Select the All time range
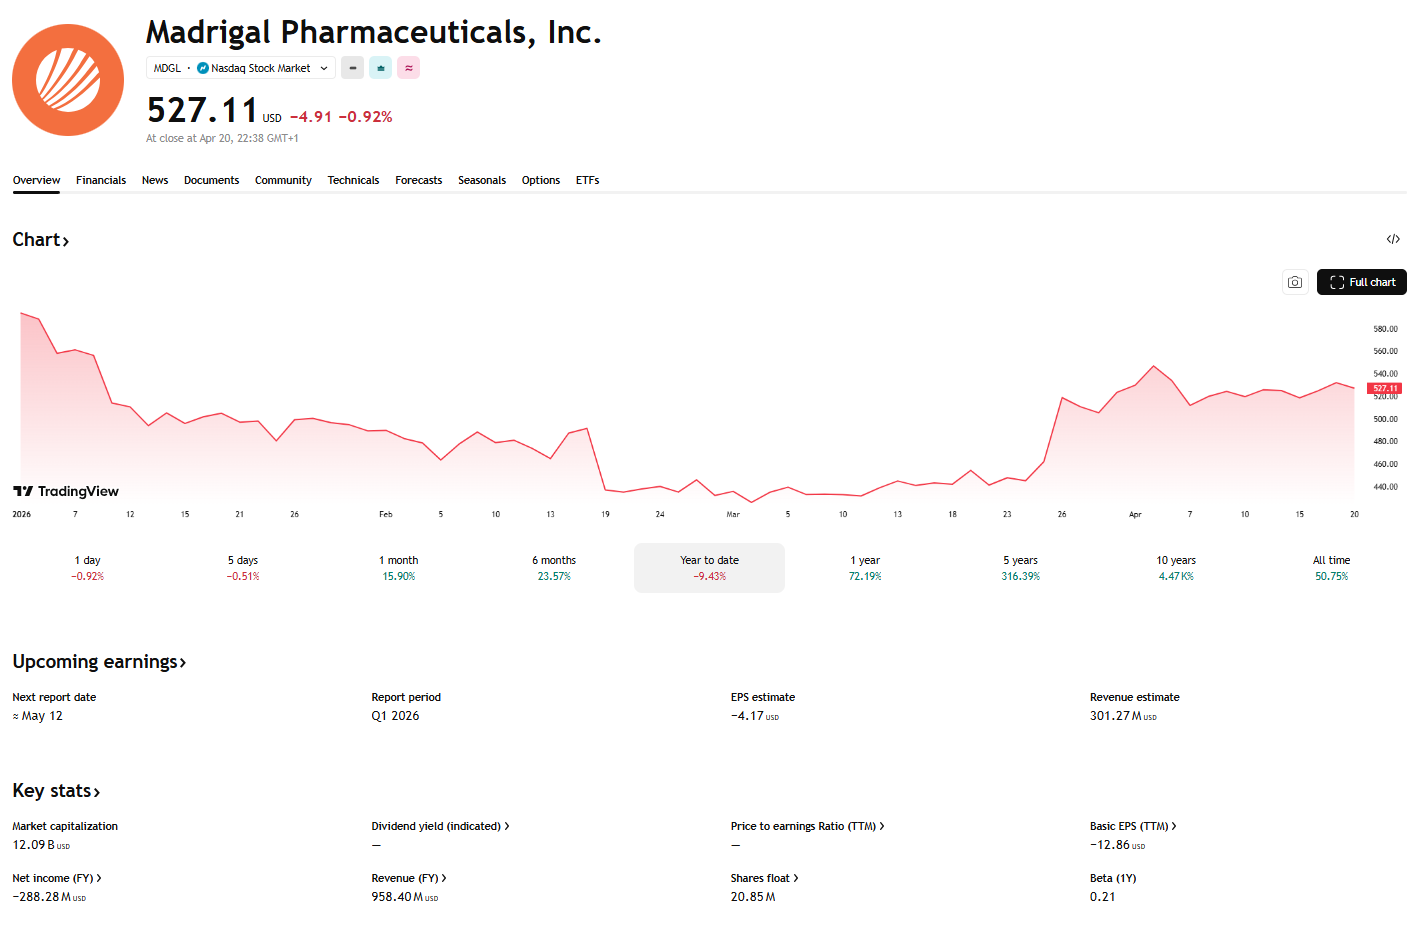This screenshot has width=1420, height=936. click(x=1331, y=568)
